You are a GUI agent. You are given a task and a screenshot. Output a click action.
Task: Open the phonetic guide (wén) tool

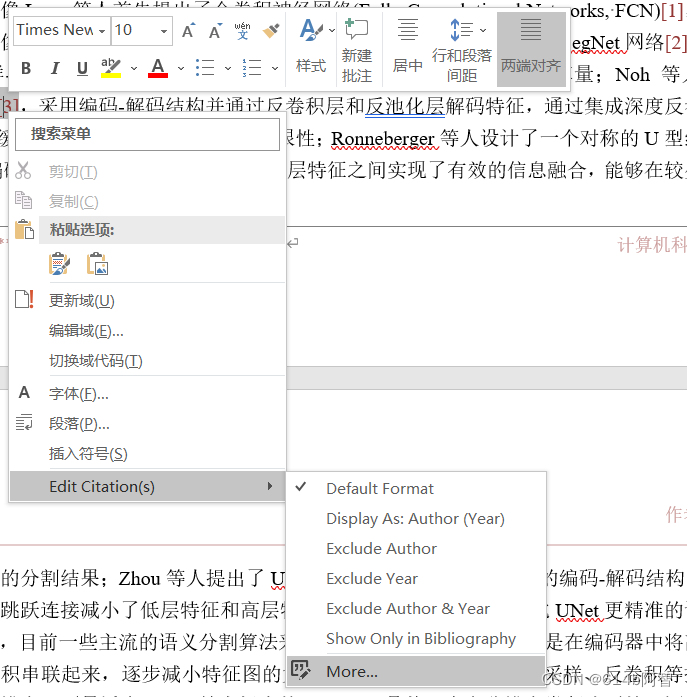coord(243,31)
